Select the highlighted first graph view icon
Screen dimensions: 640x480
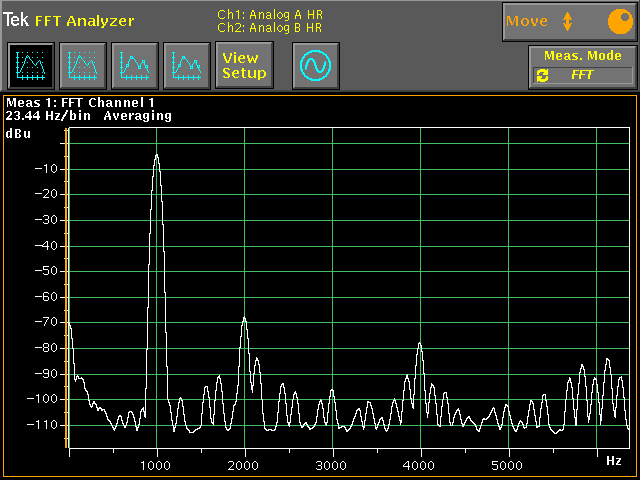[31, 66]
